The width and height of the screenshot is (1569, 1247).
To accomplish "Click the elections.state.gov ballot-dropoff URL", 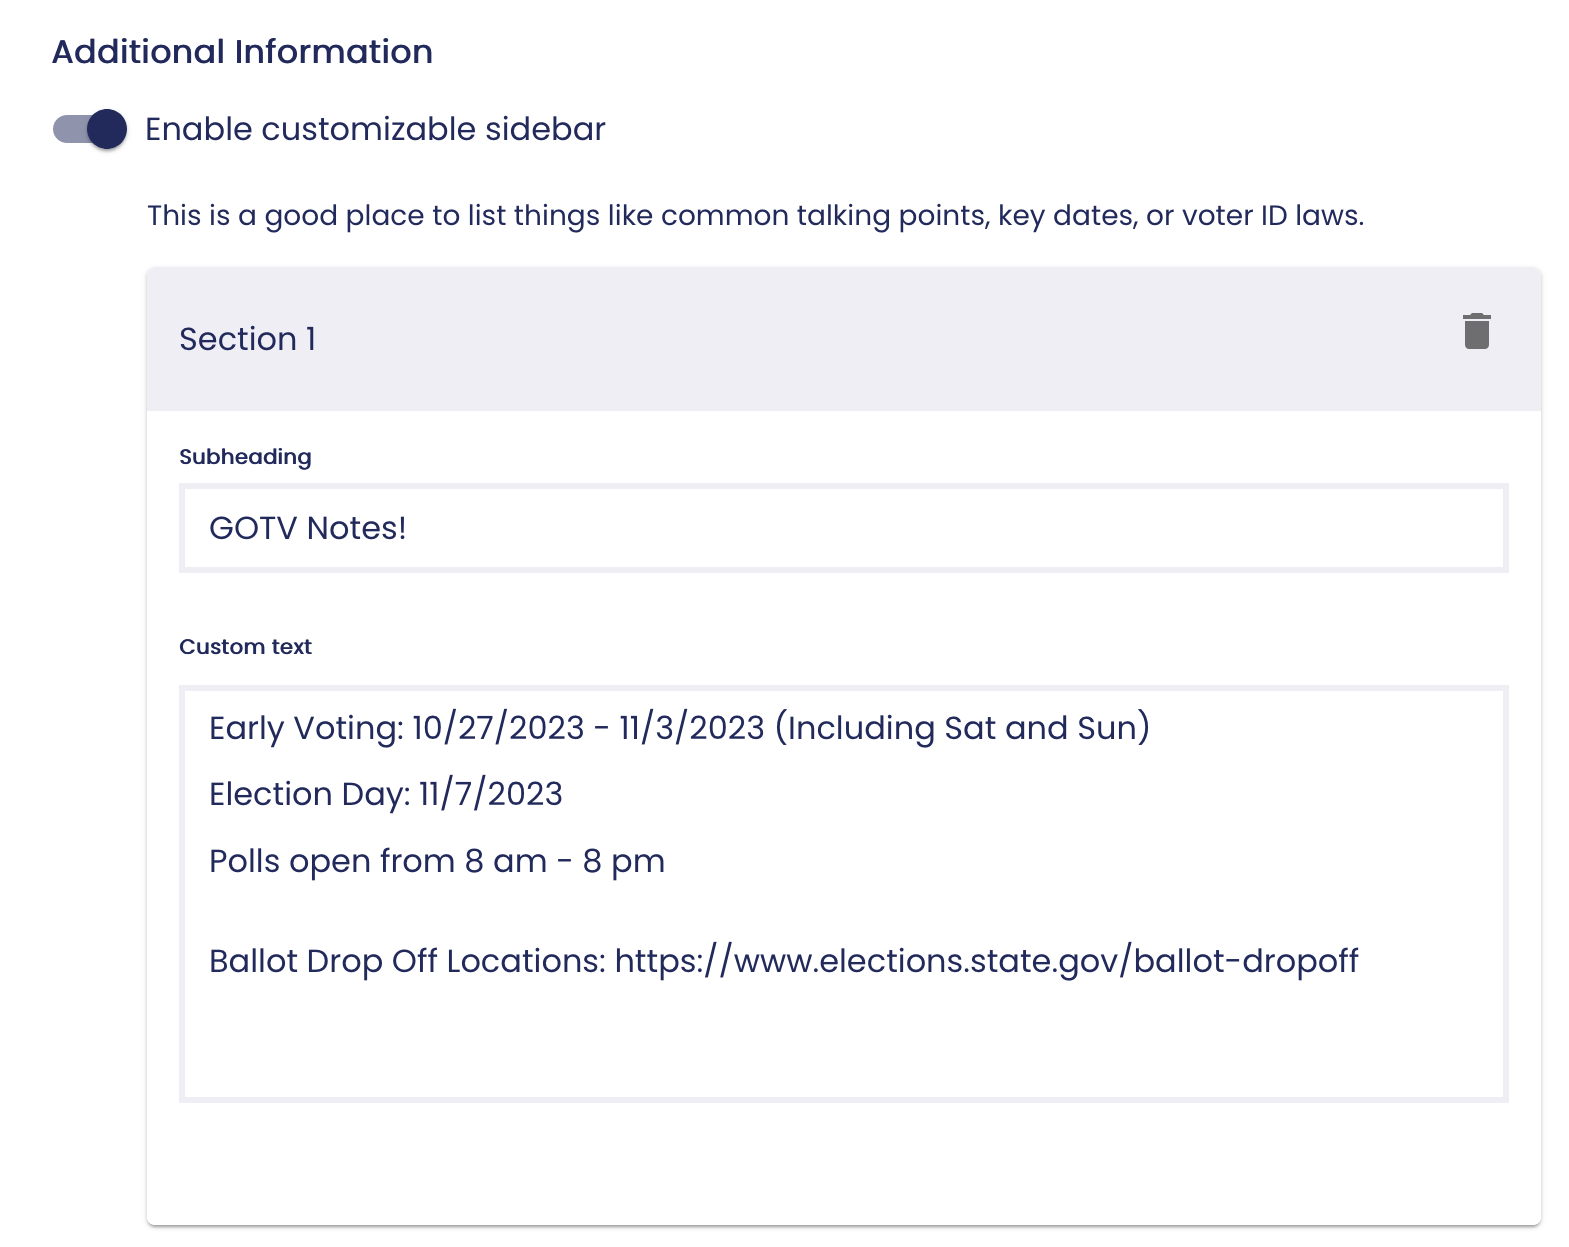I will click(x=986, y=961).
